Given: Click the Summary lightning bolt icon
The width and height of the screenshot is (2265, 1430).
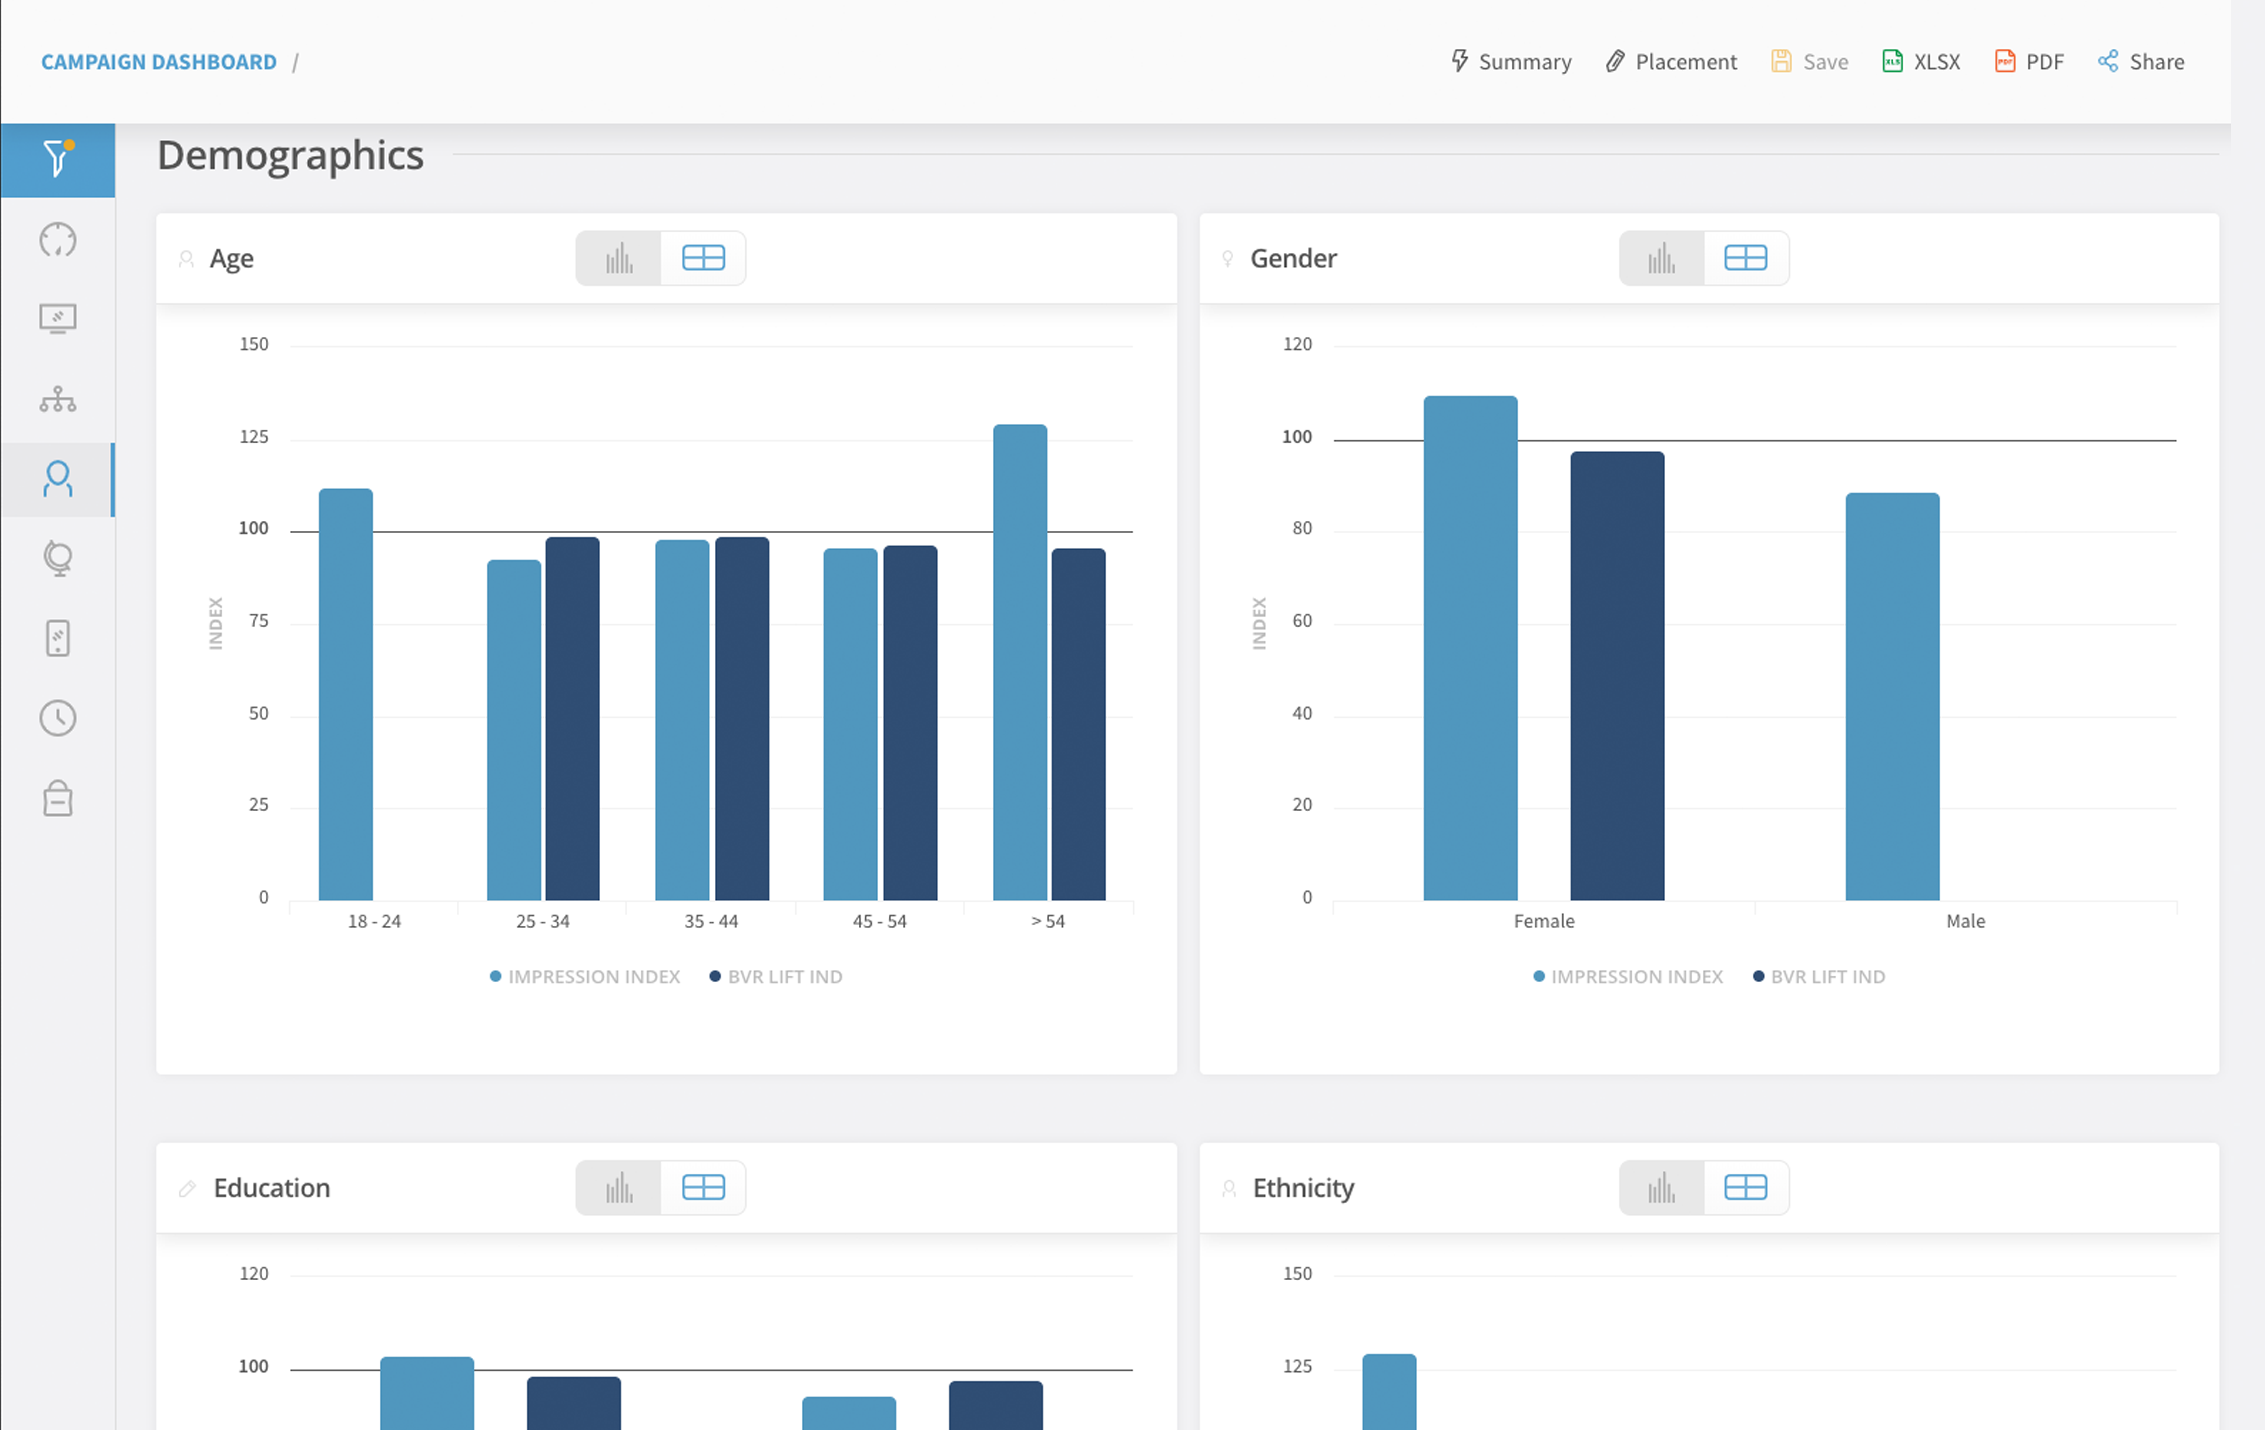Looking at the screenshot, I should (1460, 61).
